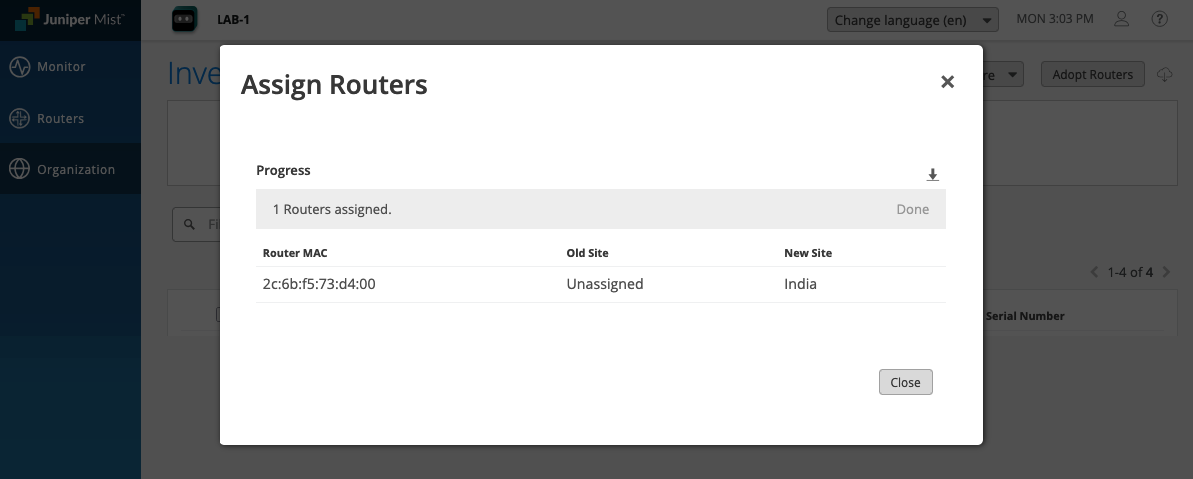Screen dimensions: 1193x479
Task: Open the Monitor section
Action: 61,67
